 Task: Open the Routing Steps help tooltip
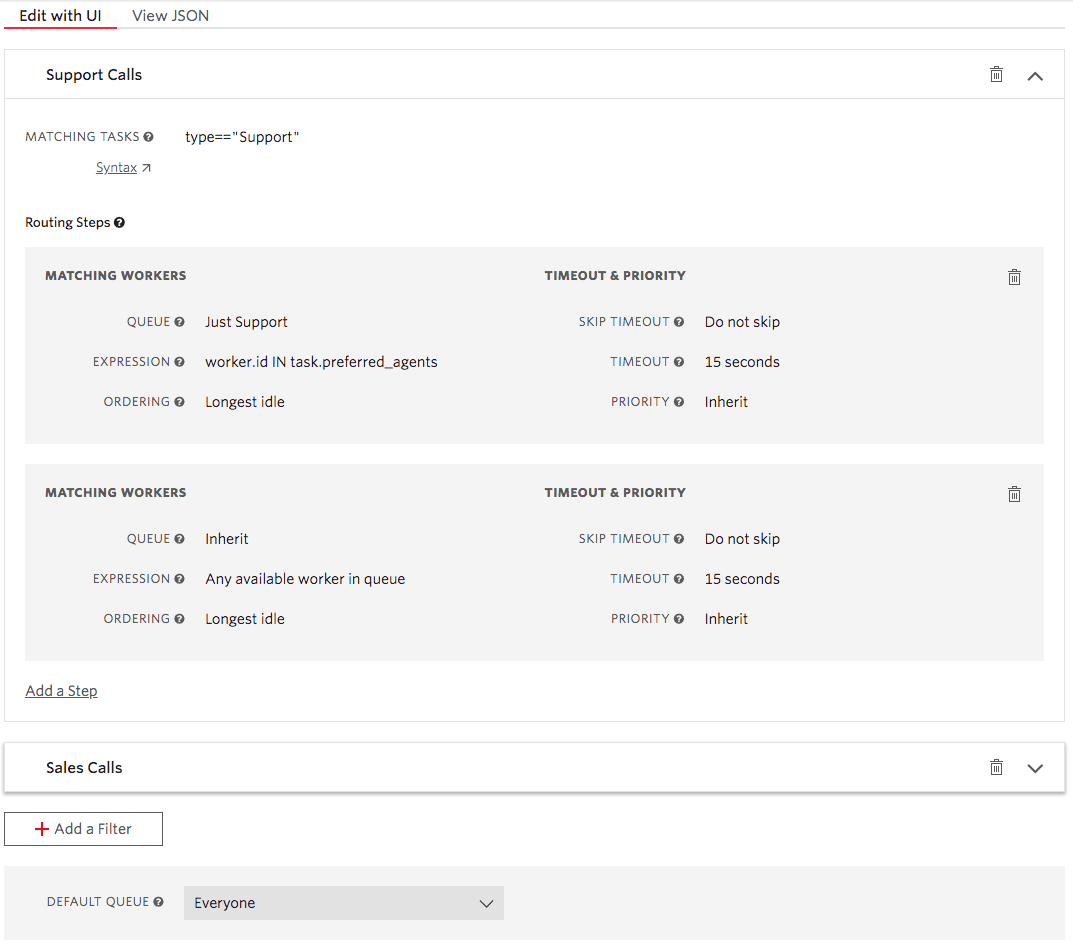coord(119,222)
